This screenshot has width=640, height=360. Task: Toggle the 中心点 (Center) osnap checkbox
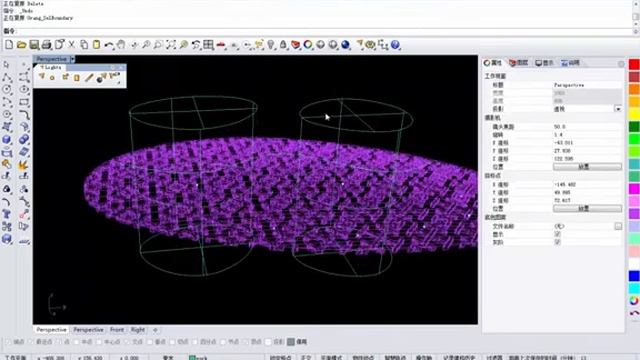pos(99,342)
